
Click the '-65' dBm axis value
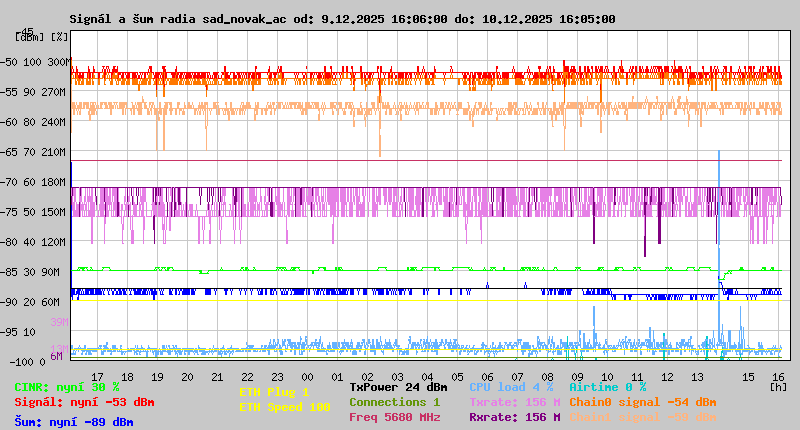(9, 153)
